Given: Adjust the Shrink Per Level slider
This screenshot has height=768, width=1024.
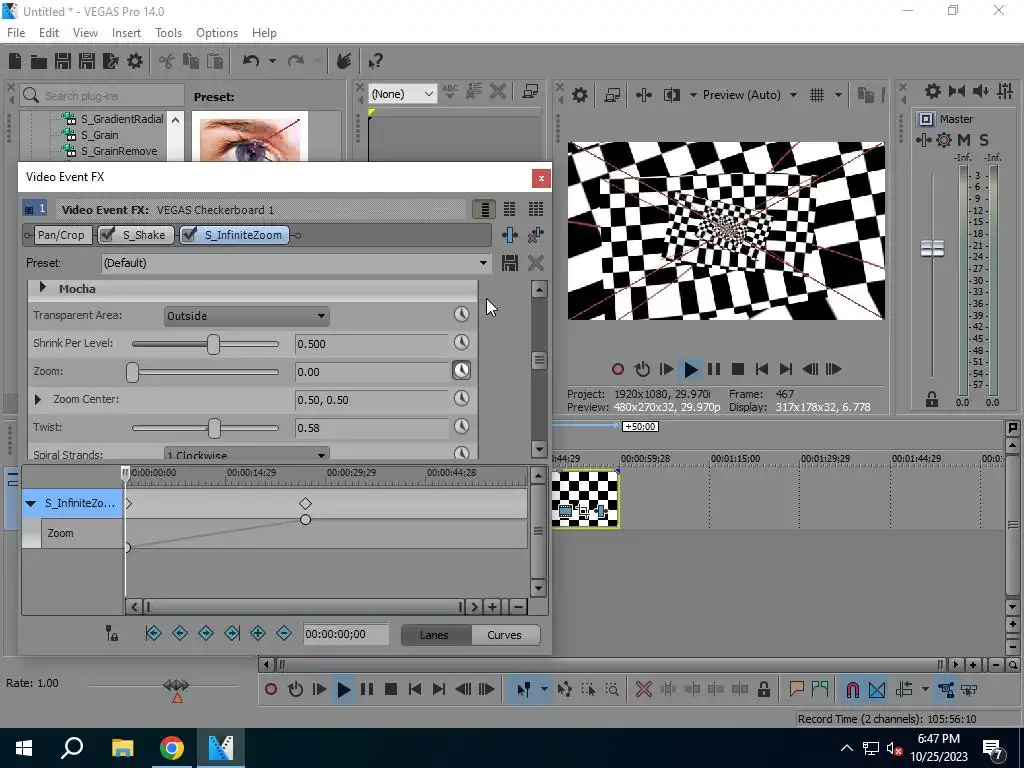Looking at the screenshot, I should coord(214,344).
